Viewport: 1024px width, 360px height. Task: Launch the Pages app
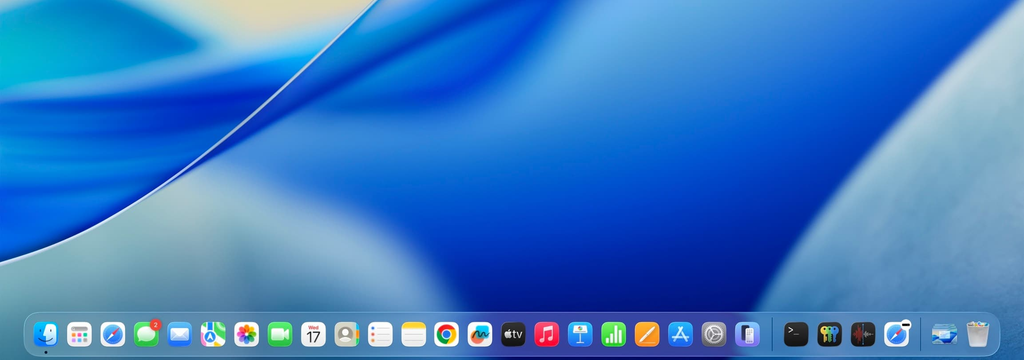click(x=647, y=335)
